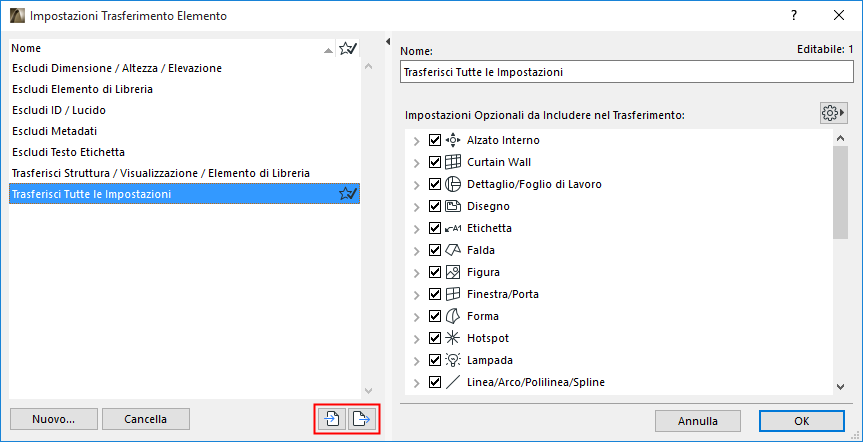The height and width of the screenshot is (442, 863).
Task: Click the Hotspot element icon
Action: (x=452, y=338)
